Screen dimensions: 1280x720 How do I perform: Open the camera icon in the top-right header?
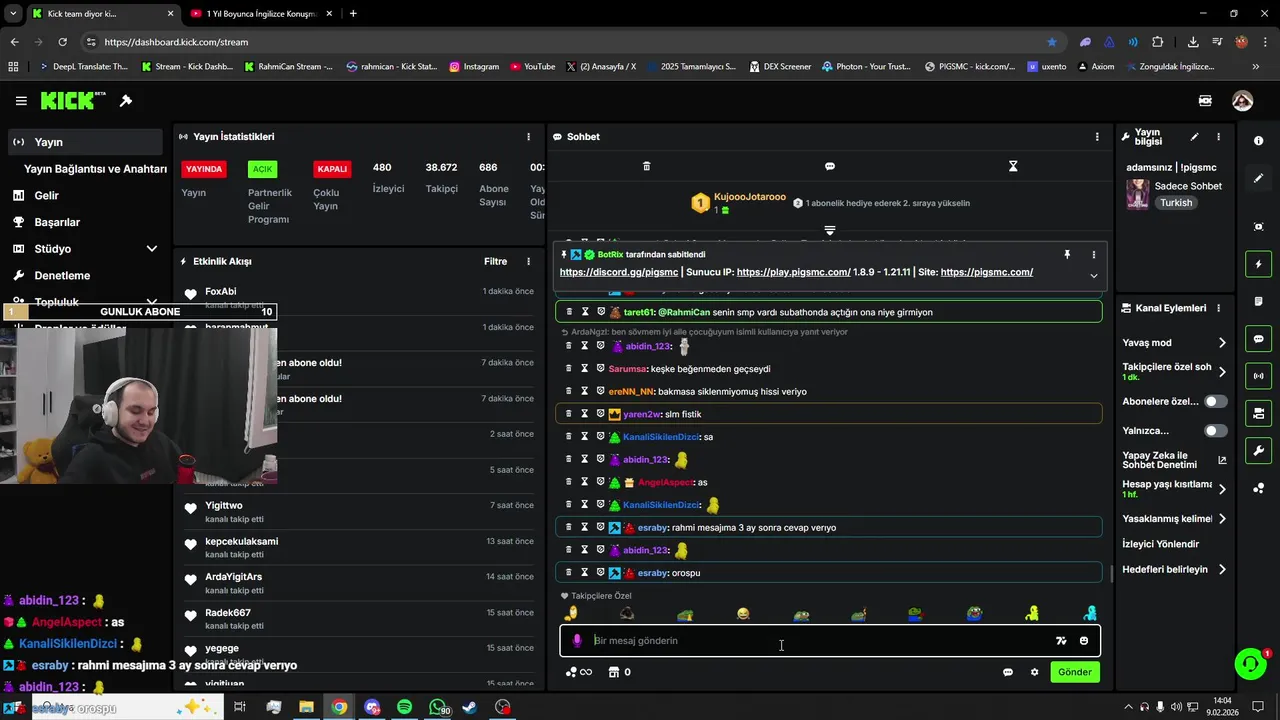tap(1205, 101)
